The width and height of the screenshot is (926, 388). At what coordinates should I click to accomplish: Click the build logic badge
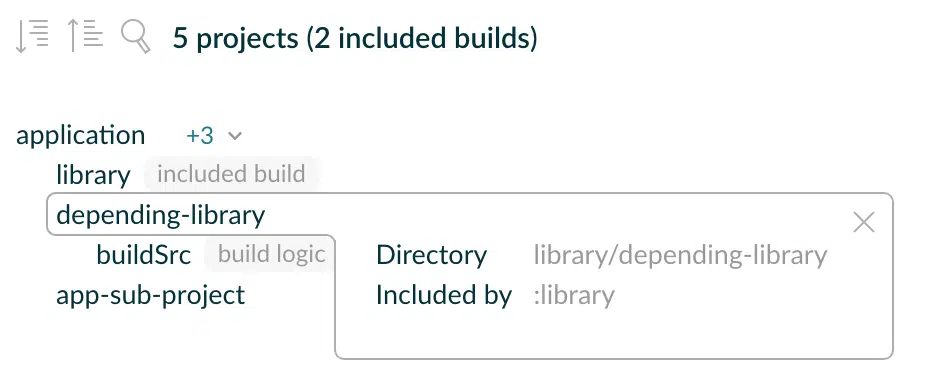(272, 255)
